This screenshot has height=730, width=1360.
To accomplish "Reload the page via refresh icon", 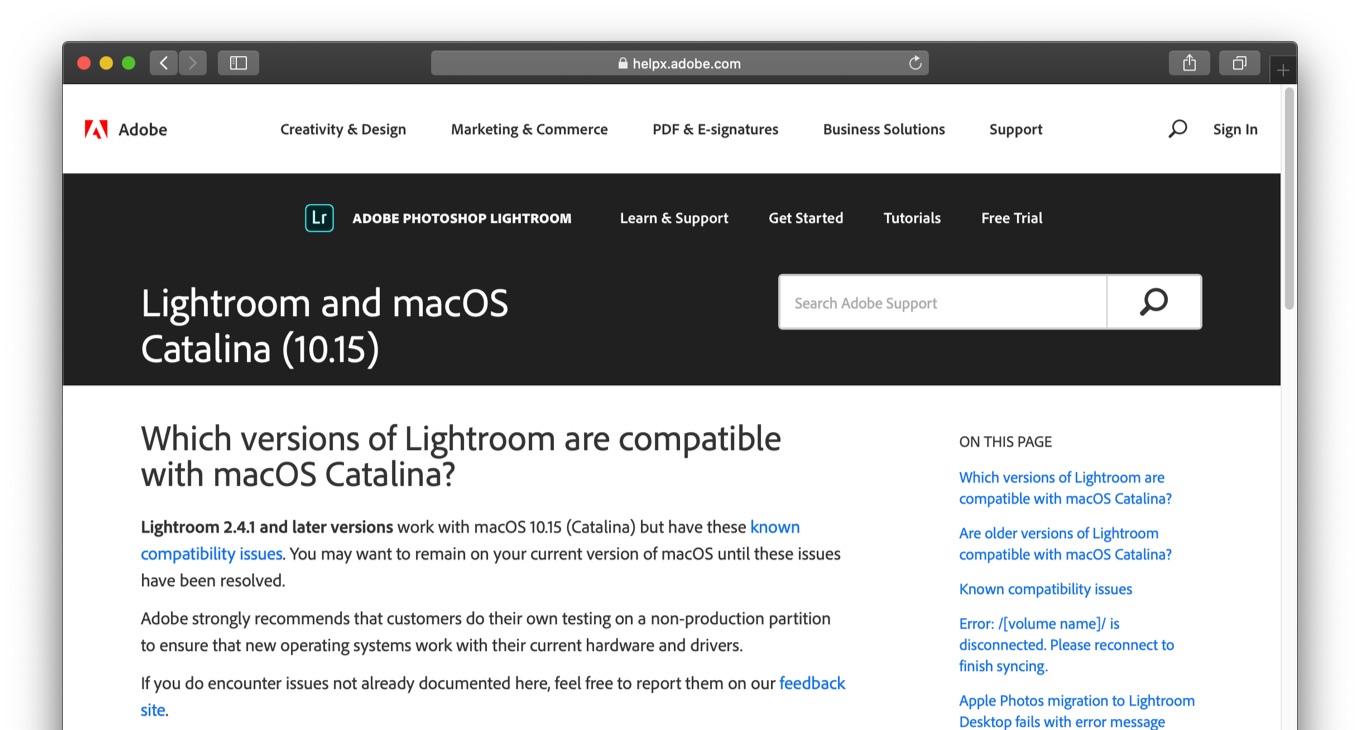I will tap(914, 63).
